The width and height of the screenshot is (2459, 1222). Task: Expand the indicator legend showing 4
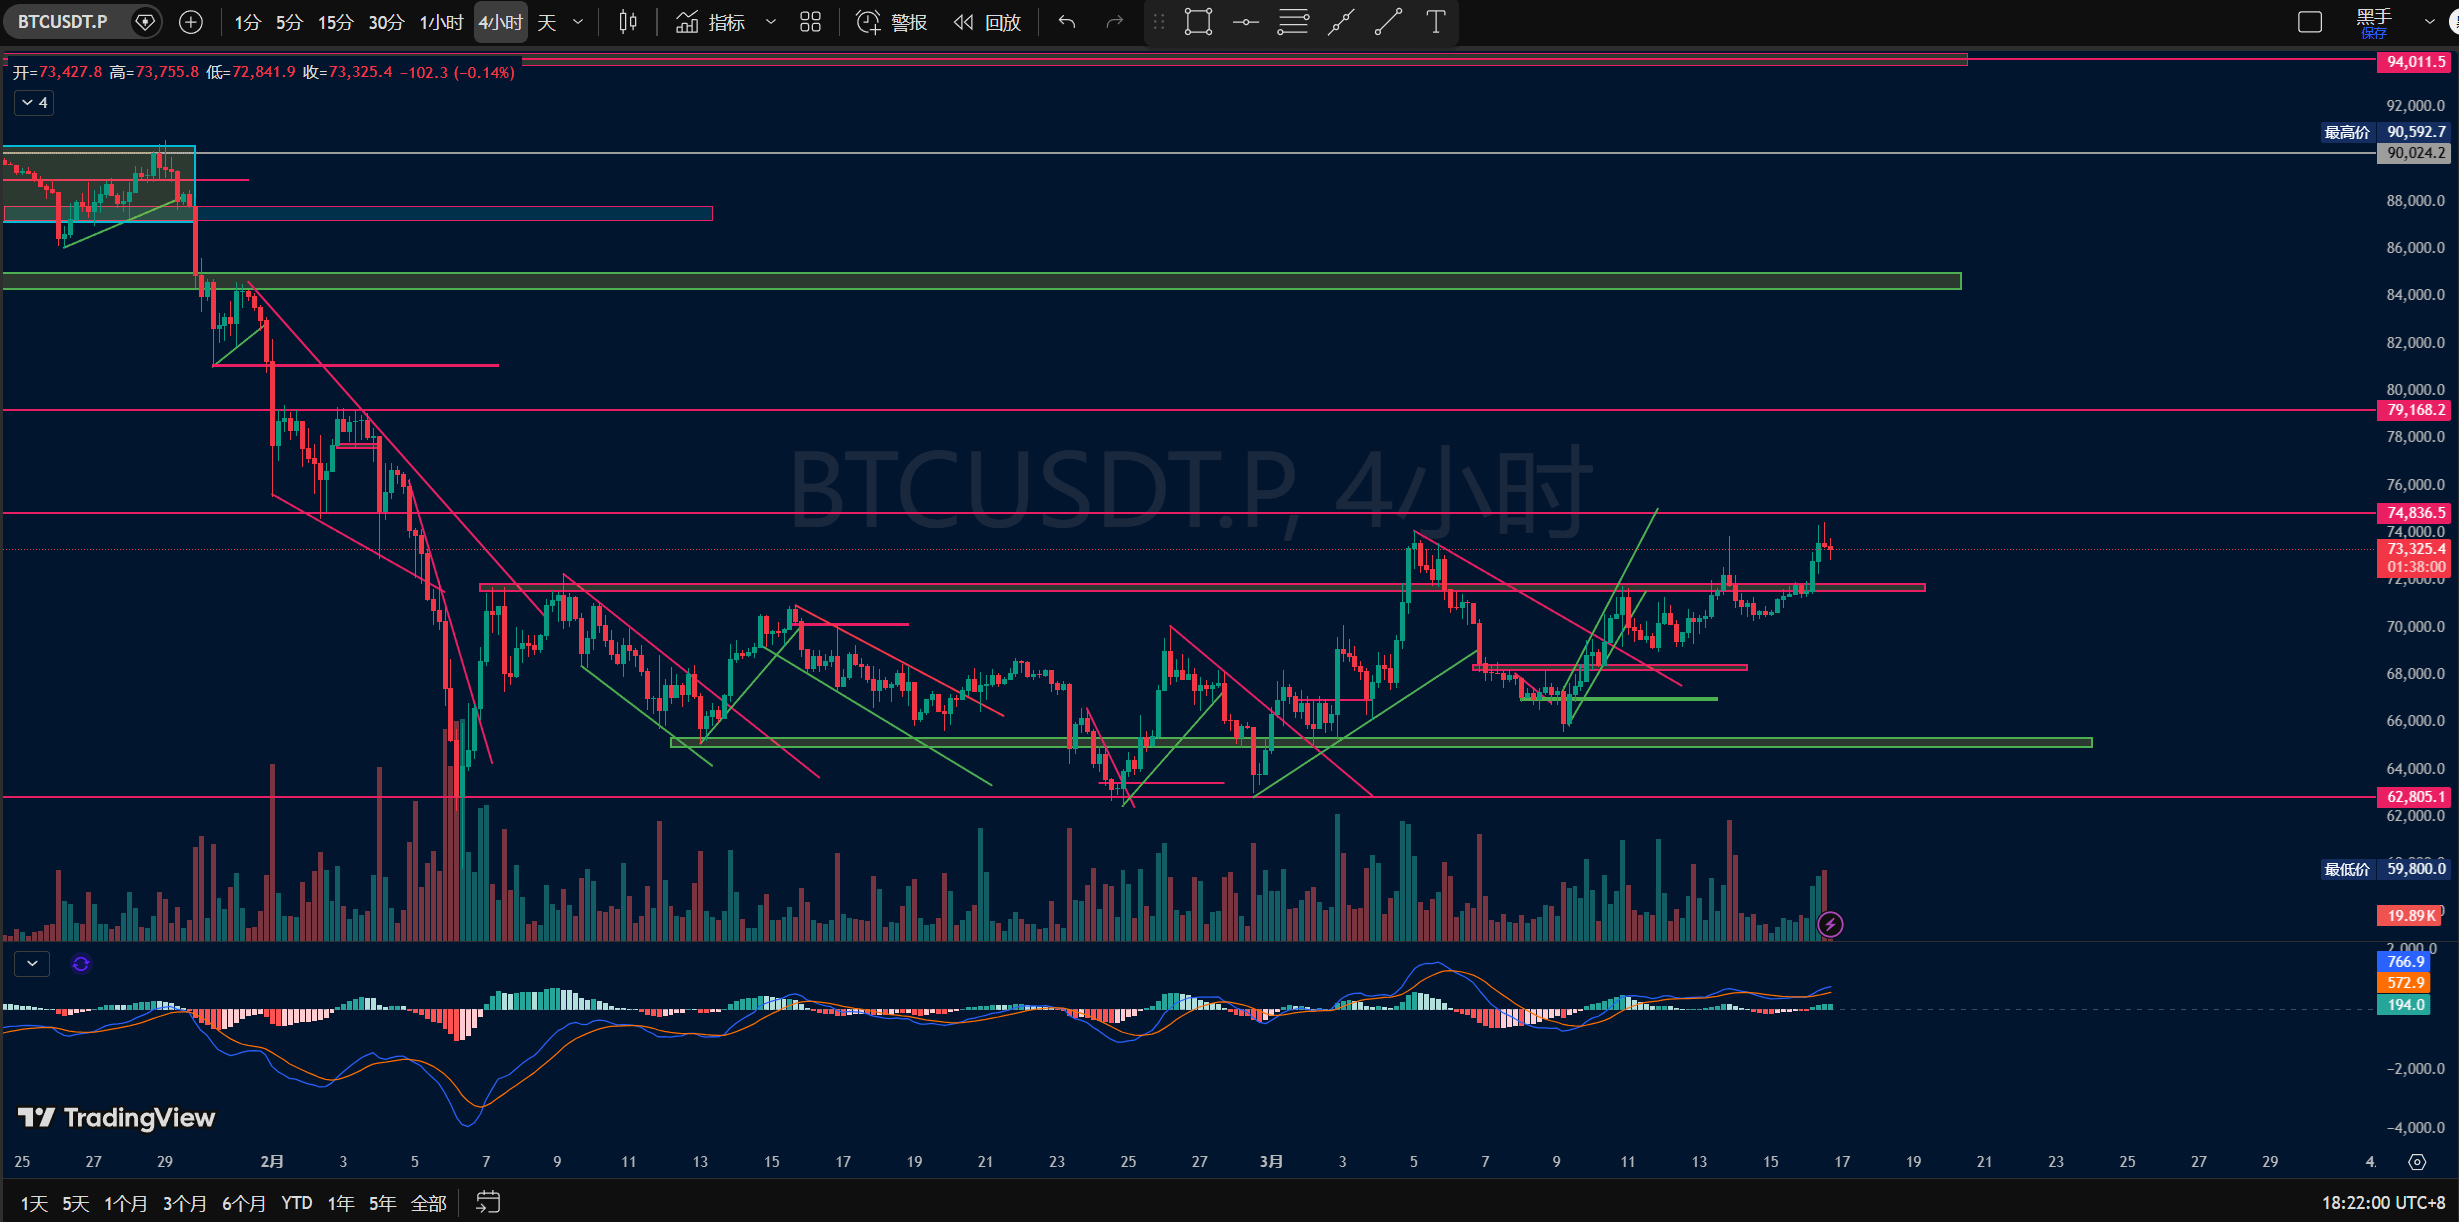[34, 103]
